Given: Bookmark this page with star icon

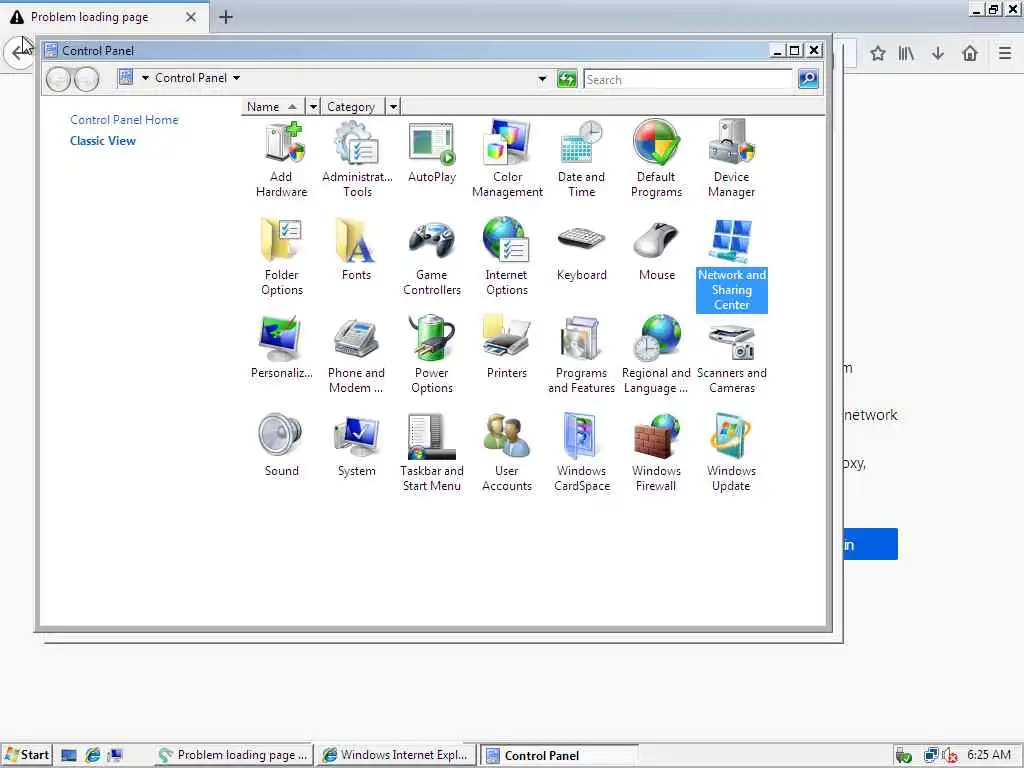Looking at the screenshot, I should pos(878,53).
